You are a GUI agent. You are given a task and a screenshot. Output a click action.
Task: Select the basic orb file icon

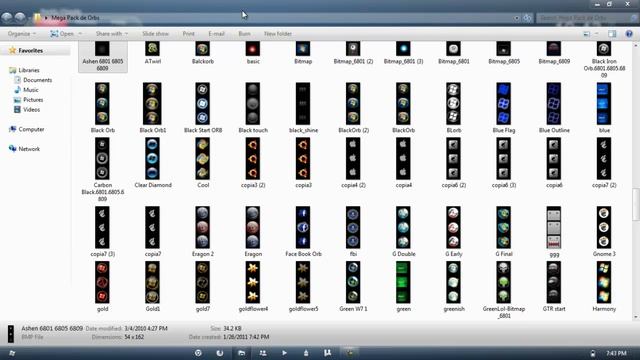point(253,49)
